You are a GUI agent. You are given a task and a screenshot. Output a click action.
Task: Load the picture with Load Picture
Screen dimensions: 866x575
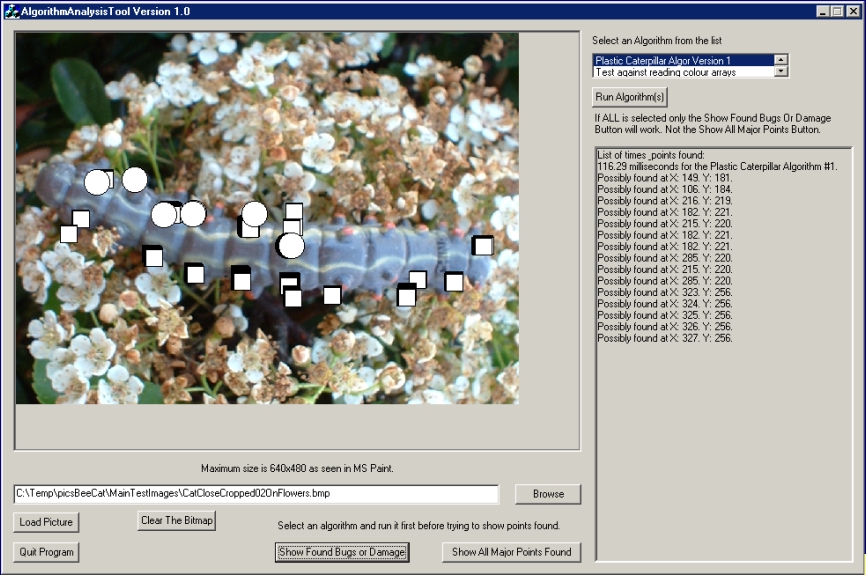tap(46, 522)
